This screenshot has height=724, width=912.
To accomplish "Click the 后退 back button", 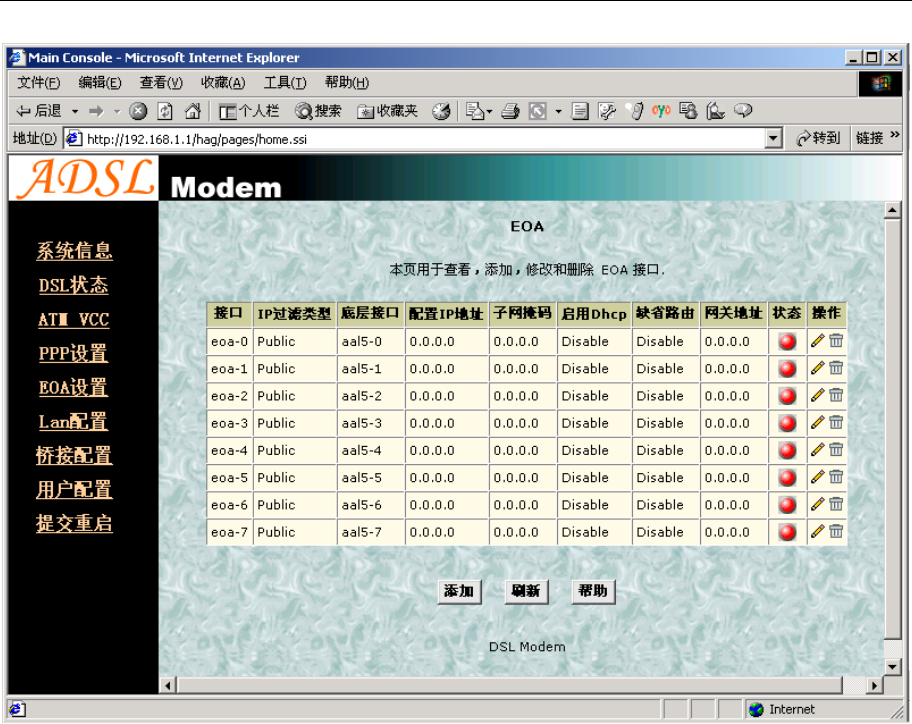I will pos(40,110).
